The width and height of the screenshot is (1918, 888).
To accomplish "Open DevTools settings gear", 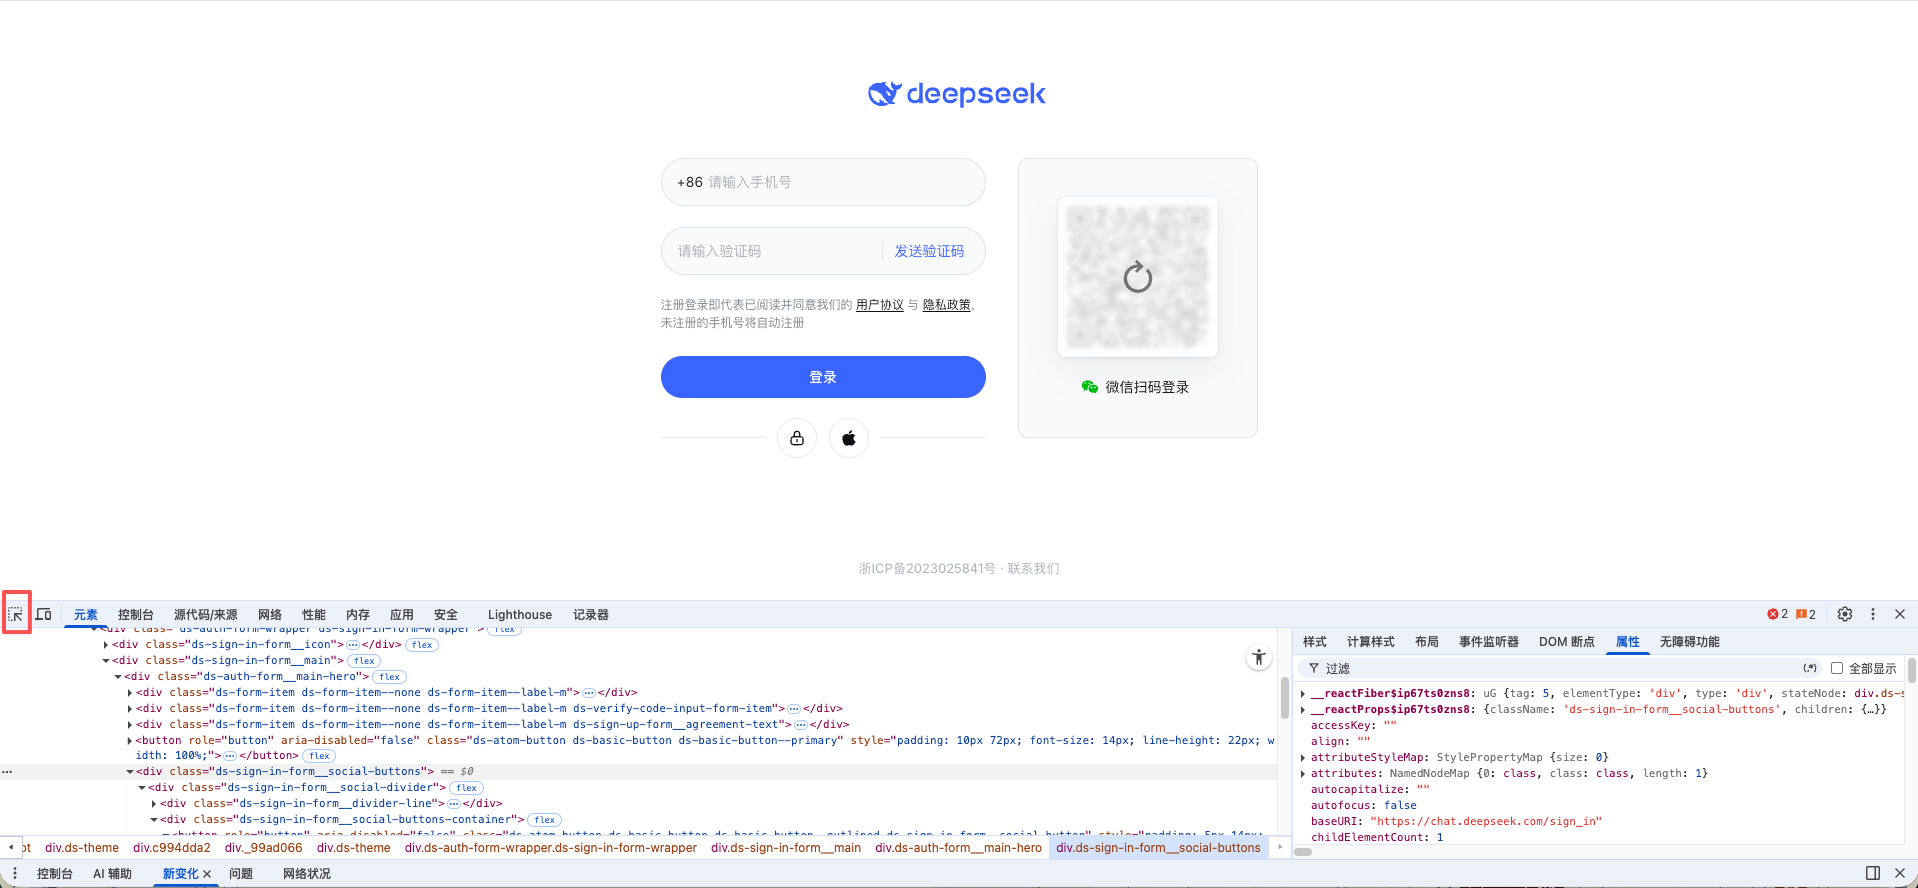I will tap(1845, 614).
